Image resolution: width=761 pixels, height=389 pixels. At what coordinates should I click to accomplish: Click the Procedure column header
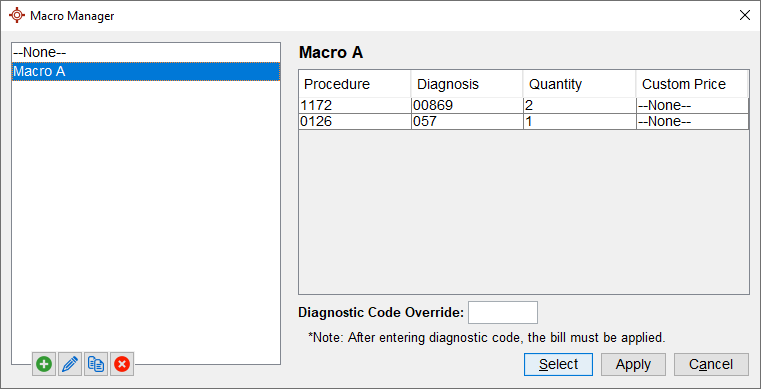coord(355,84)
